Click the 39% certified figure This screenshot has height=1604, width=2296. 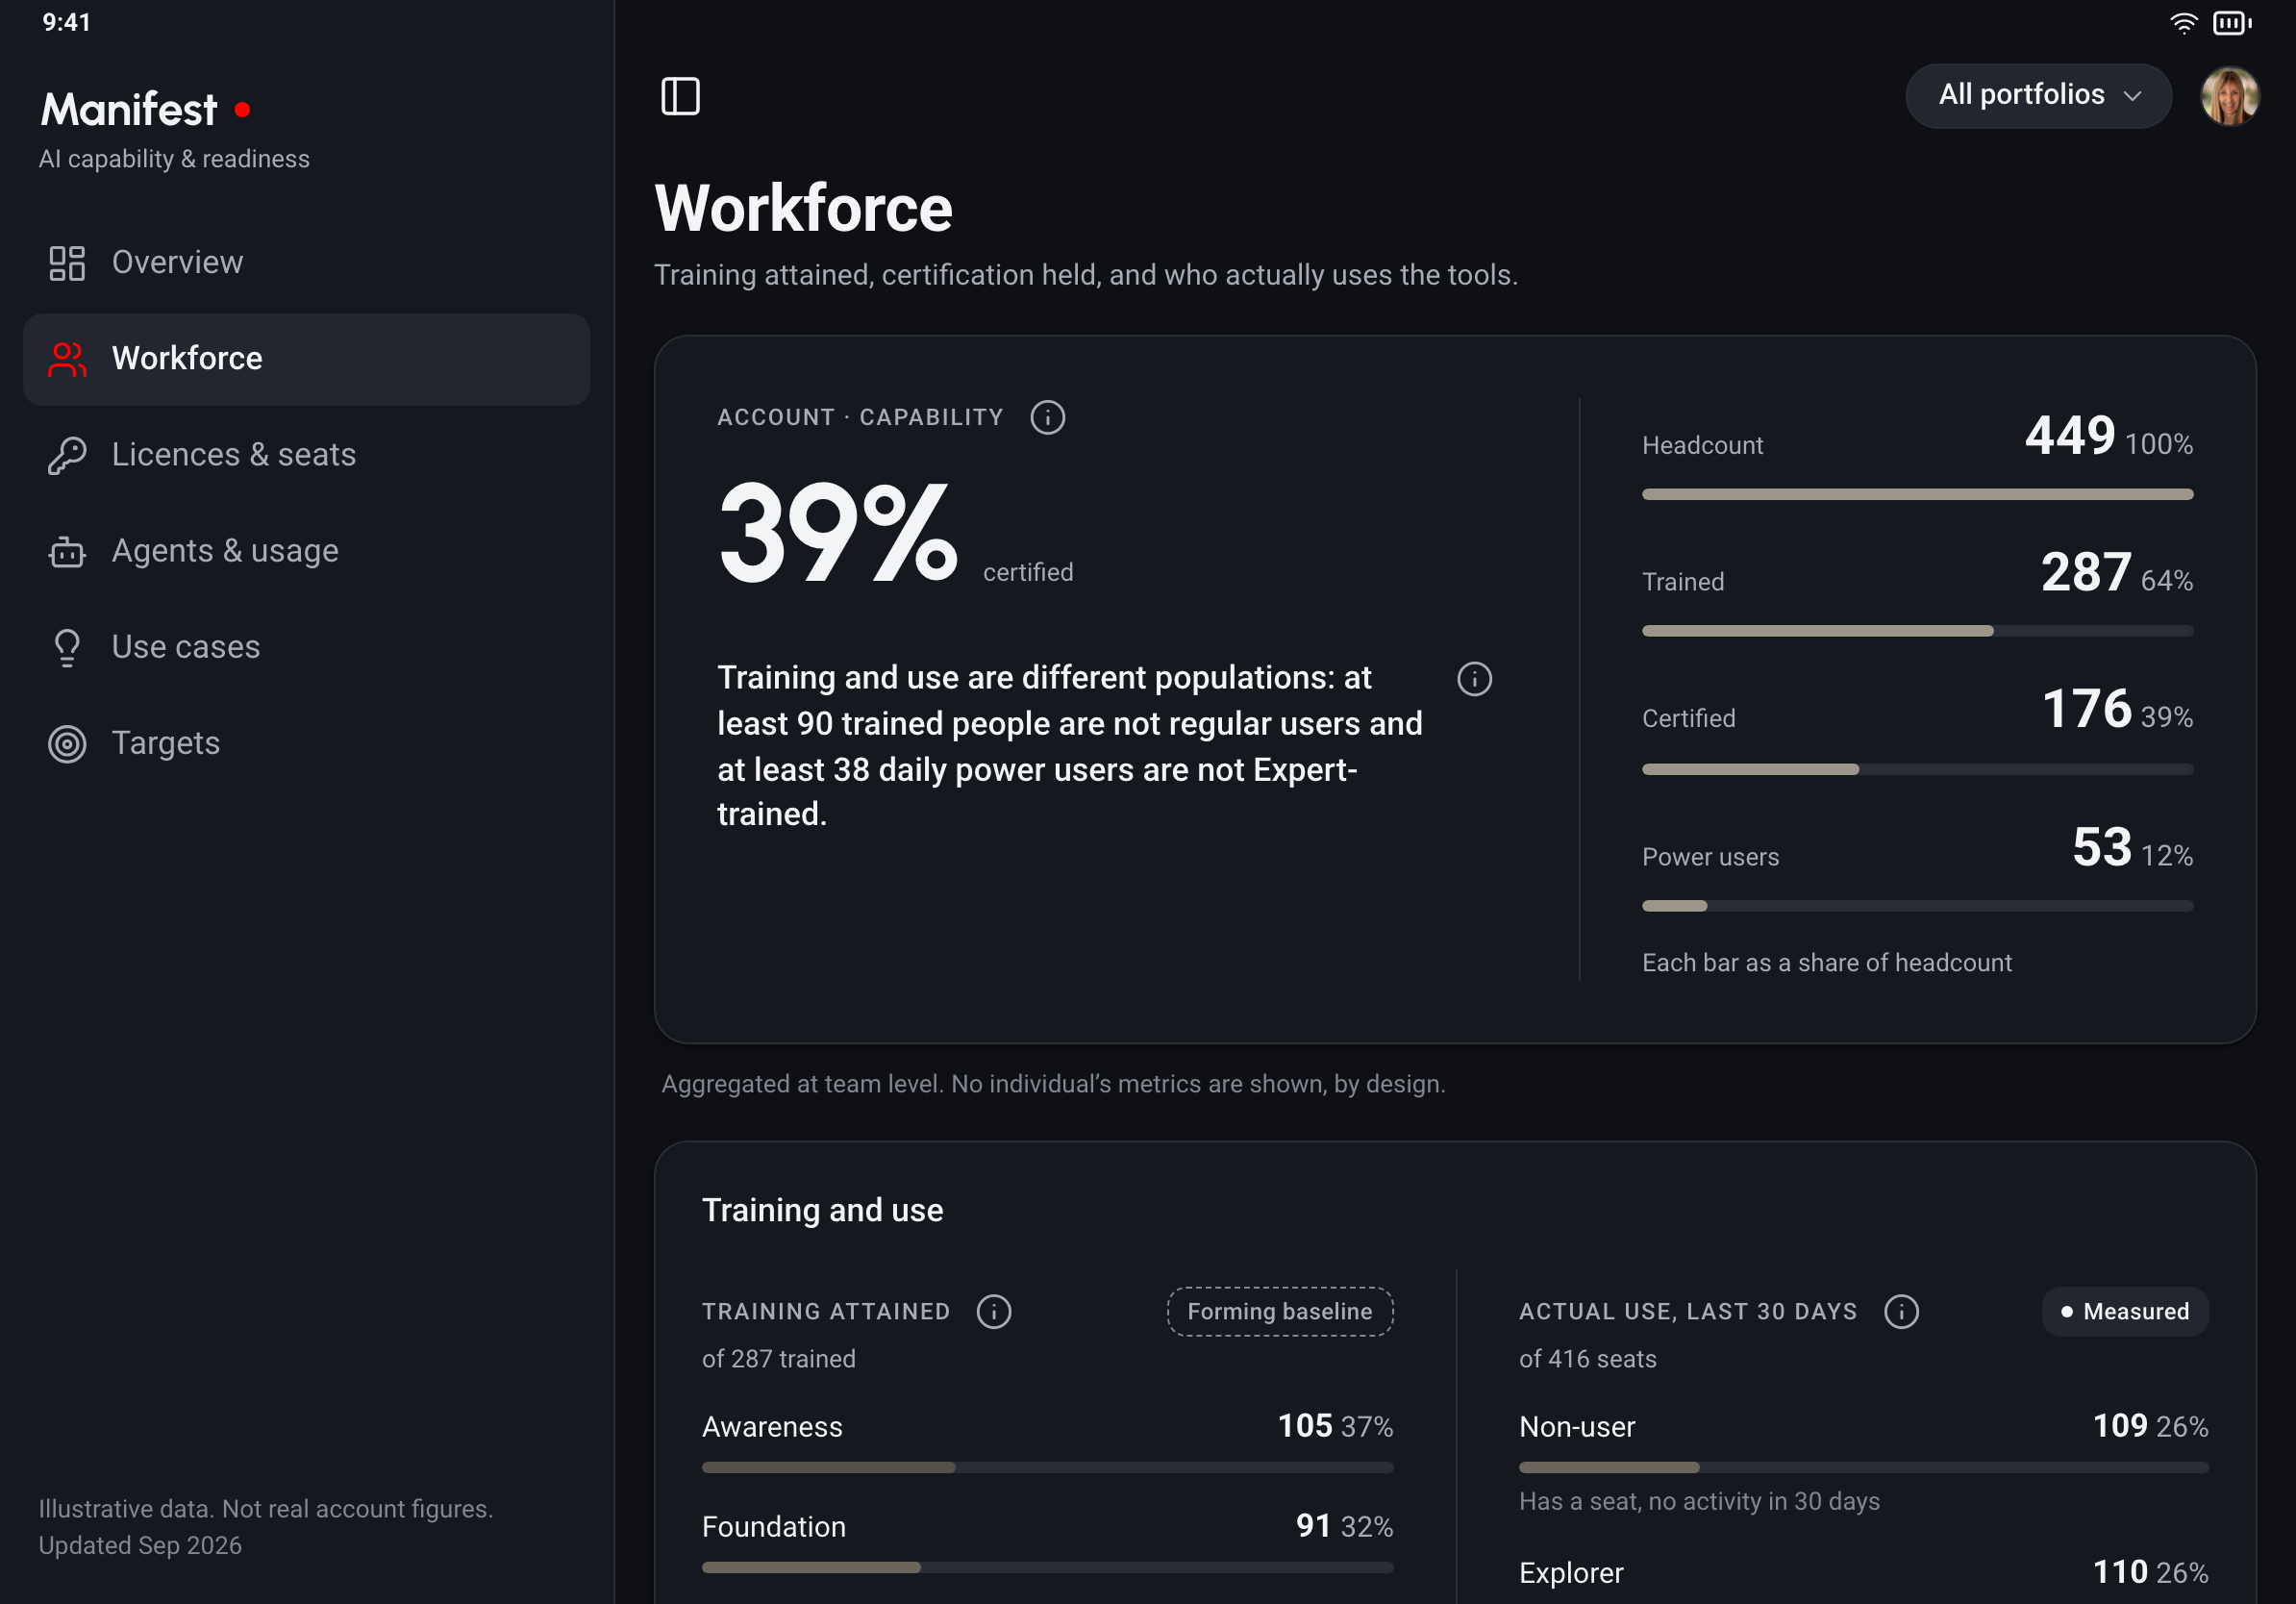[x=838, y=532]
